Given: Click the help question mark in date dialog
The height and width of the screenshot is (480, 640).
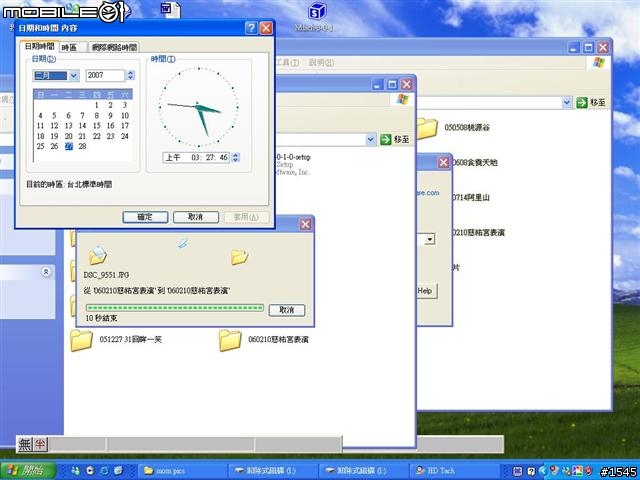Looking at the screenshot, I should coord(251,28).
